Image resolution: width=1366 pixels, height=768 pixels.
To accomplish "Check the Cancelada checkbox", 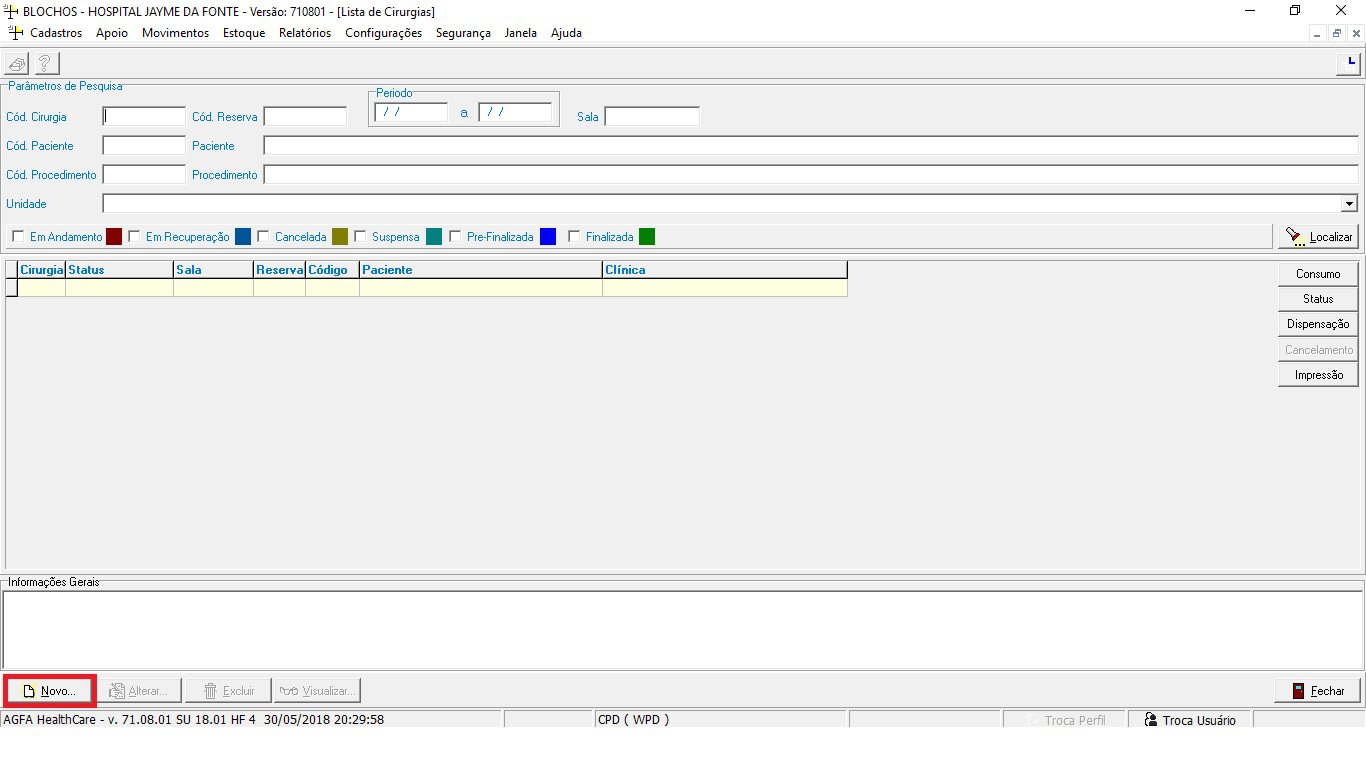I will [x=263, y=237].
